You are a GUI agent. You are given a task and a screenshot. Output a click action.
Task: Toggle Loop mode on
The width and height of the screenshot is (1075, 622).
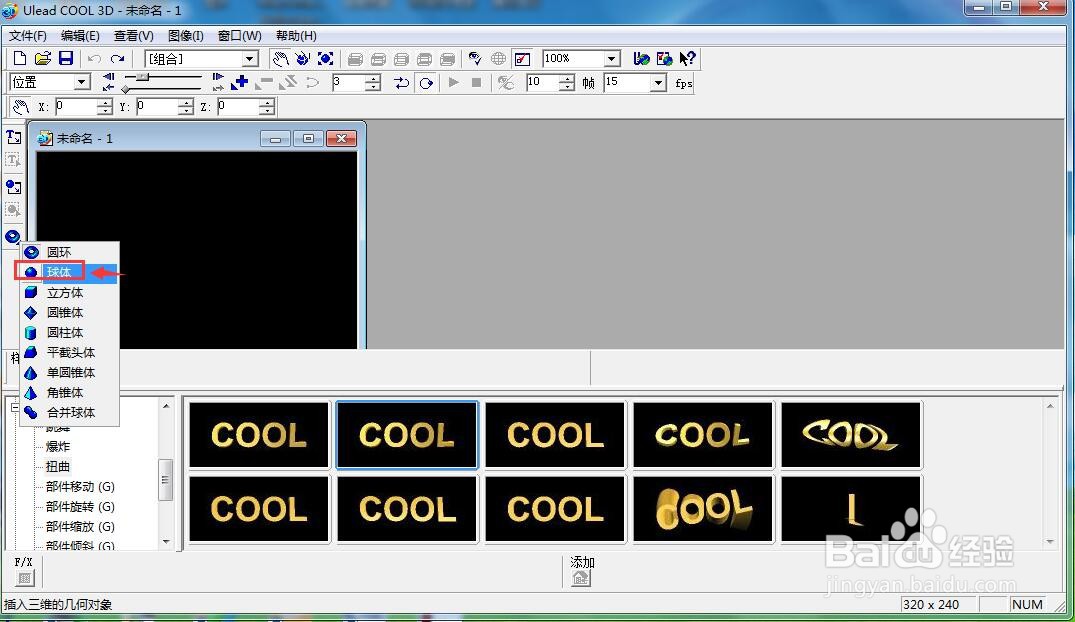[x=426, y=83]
